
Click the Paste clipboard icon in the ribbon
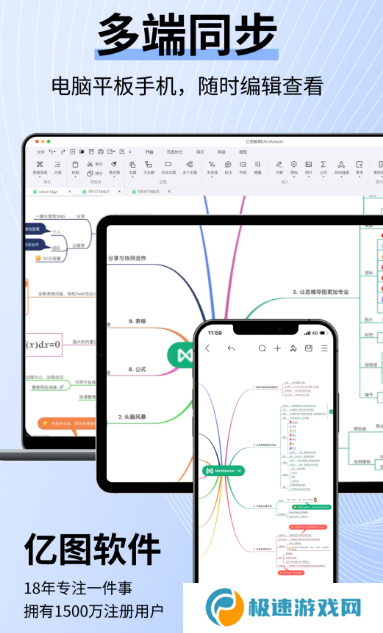75,165
